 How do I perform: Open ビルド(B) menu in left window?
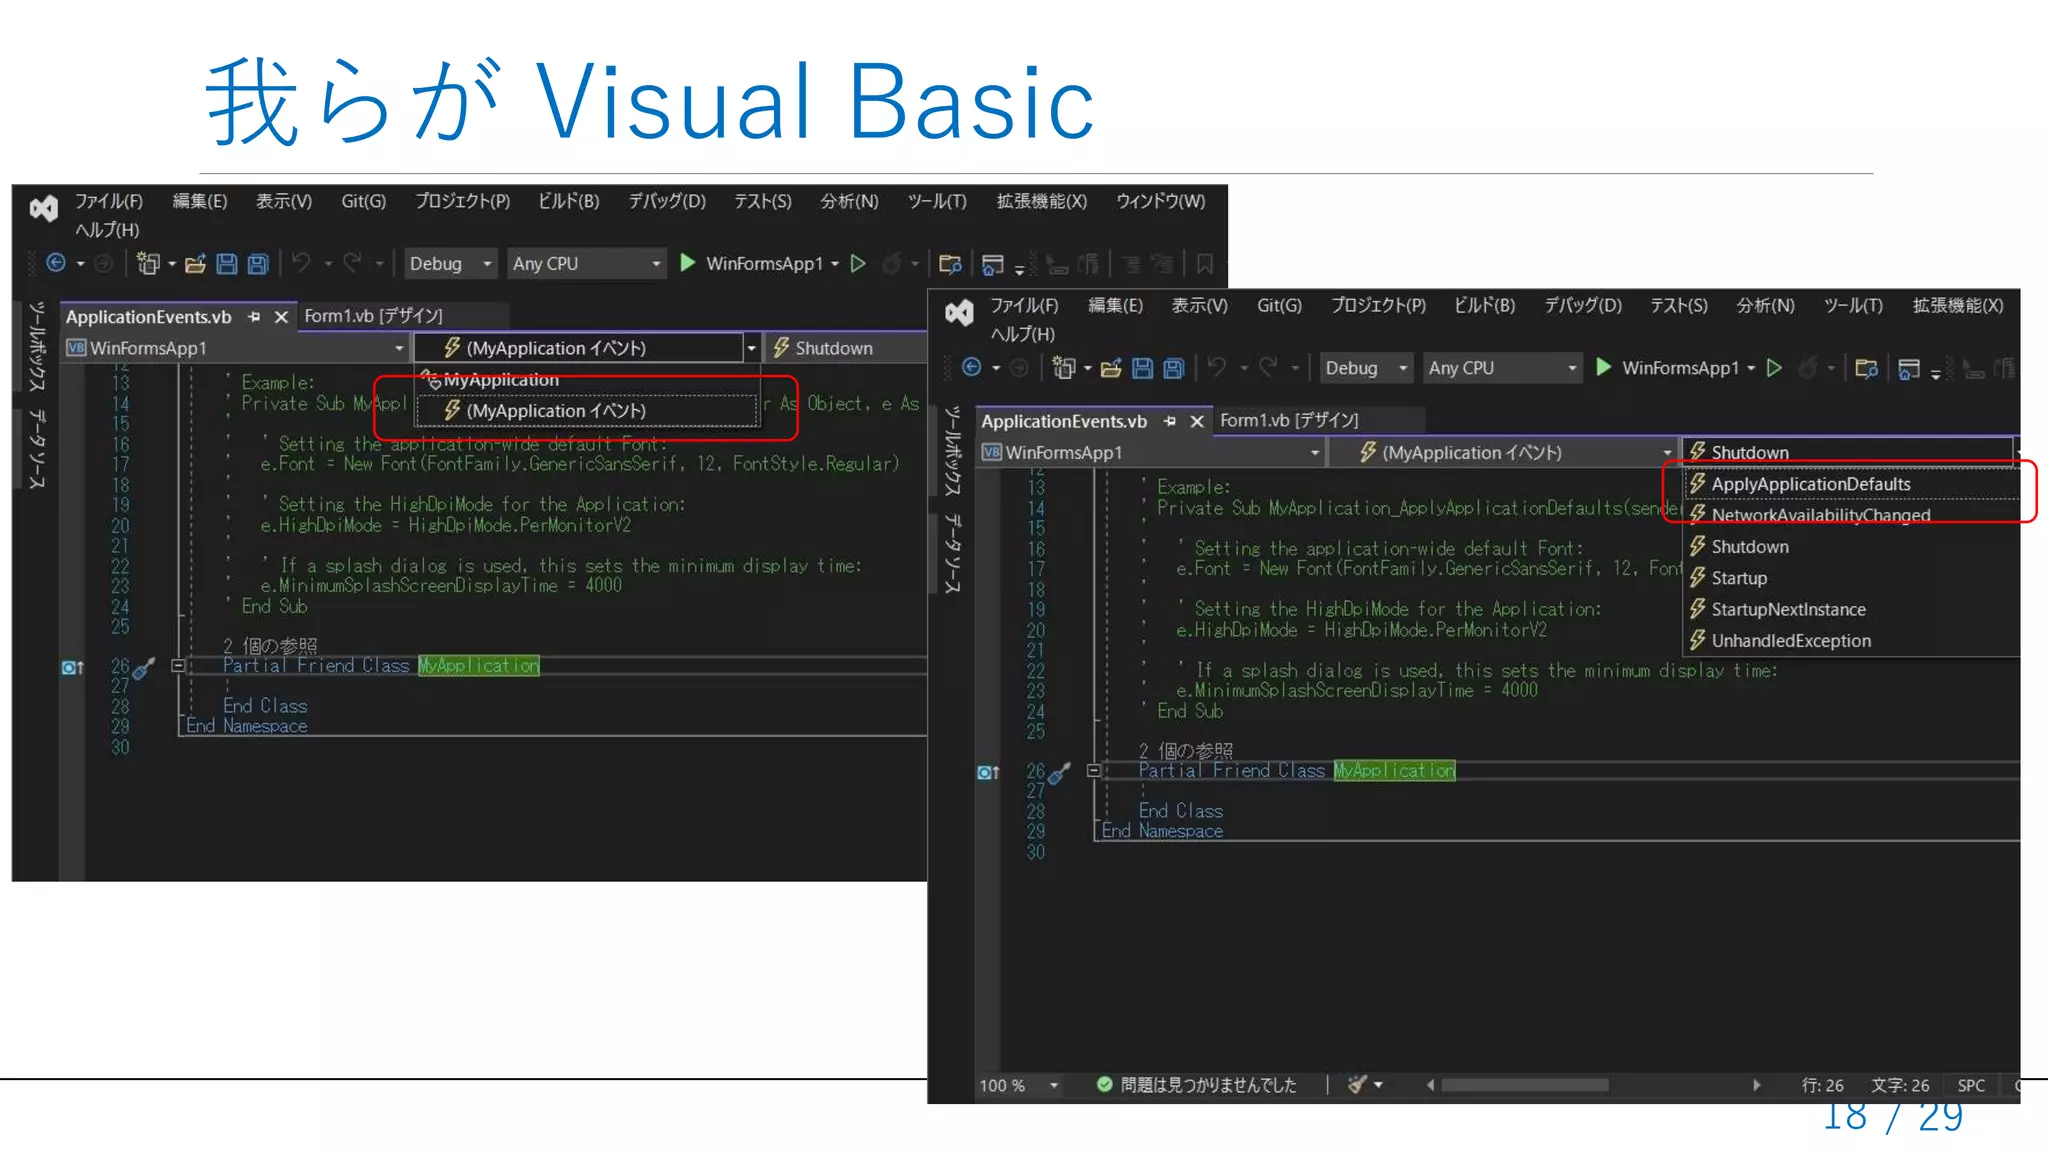[x=568, y=201]
